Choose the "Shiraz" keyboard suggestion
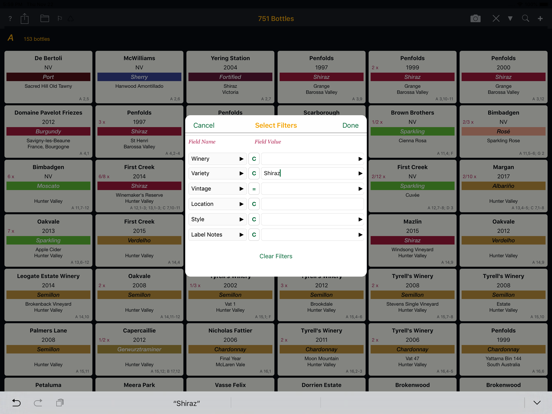The image size is (552, 414). point(186,403)
